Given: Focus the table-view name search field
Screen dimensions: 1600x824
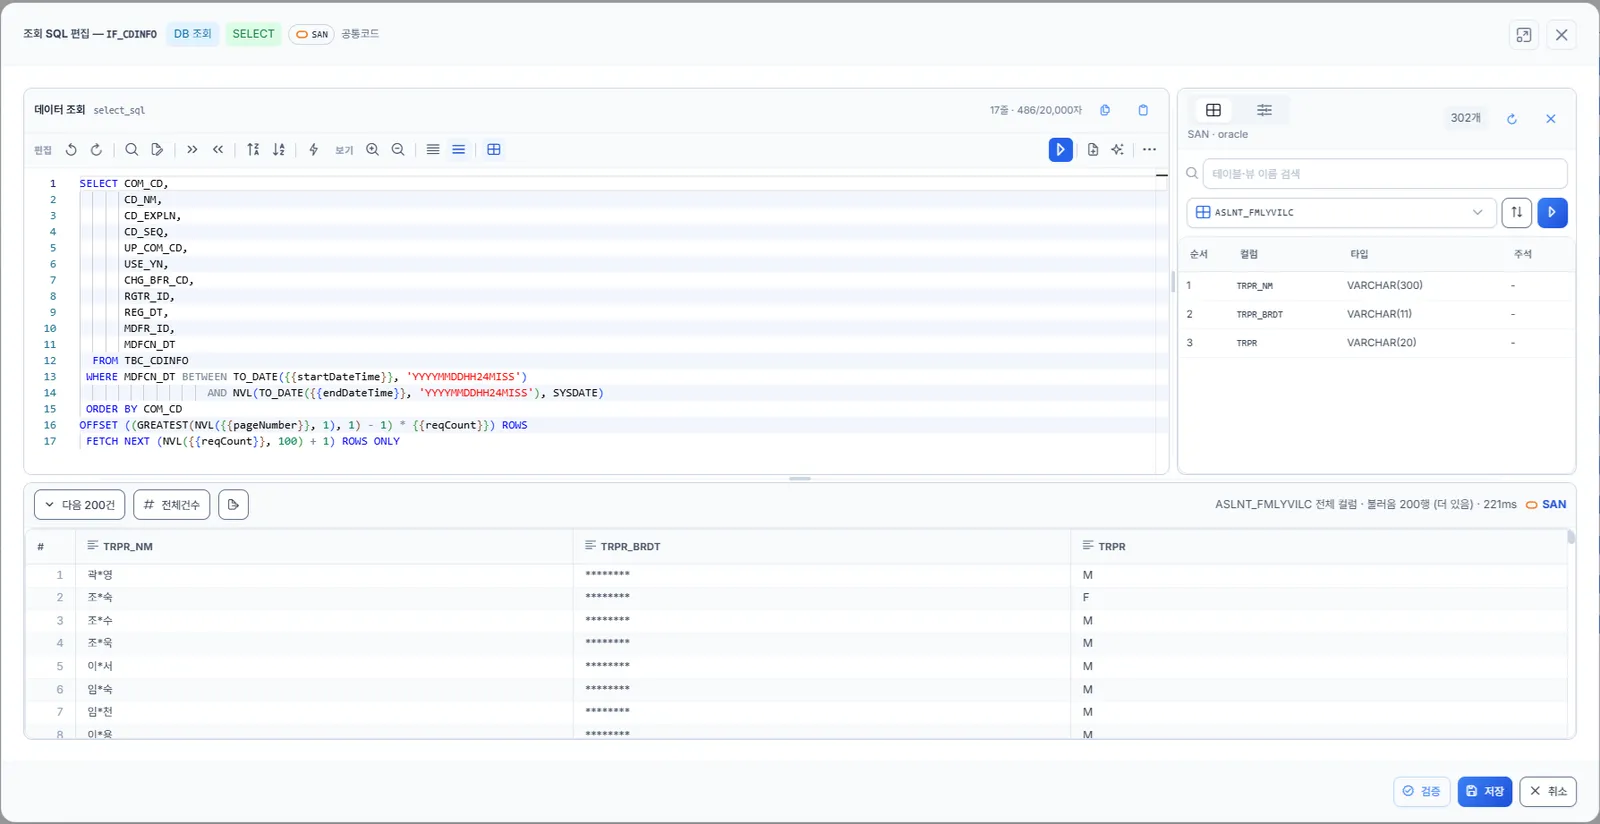Looking at the screenshot, I should 1385,174.
